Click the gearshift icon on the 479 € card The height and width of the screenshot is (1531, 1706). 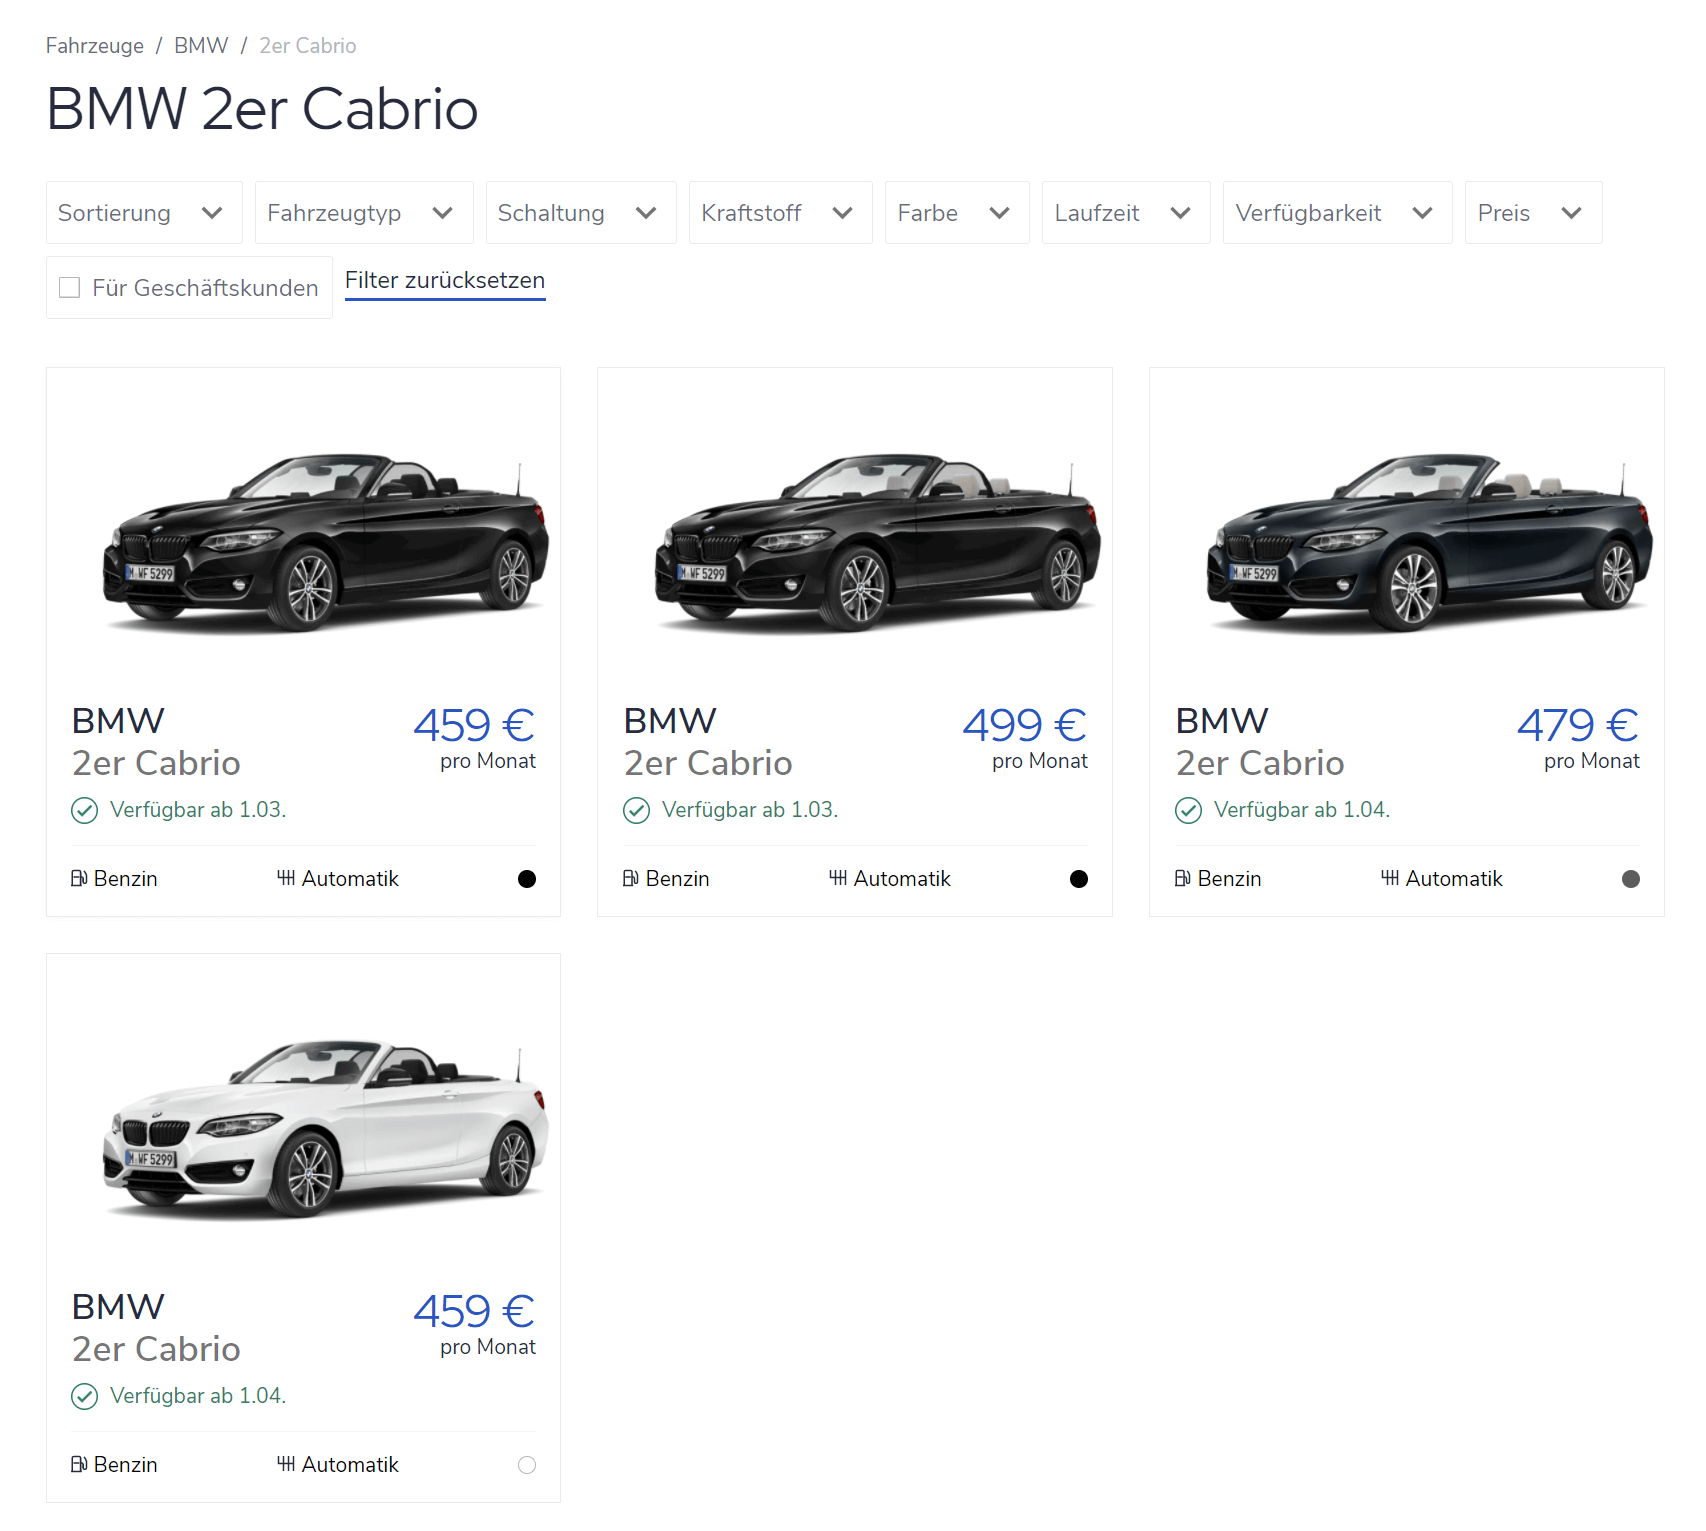click(1390, 879)
